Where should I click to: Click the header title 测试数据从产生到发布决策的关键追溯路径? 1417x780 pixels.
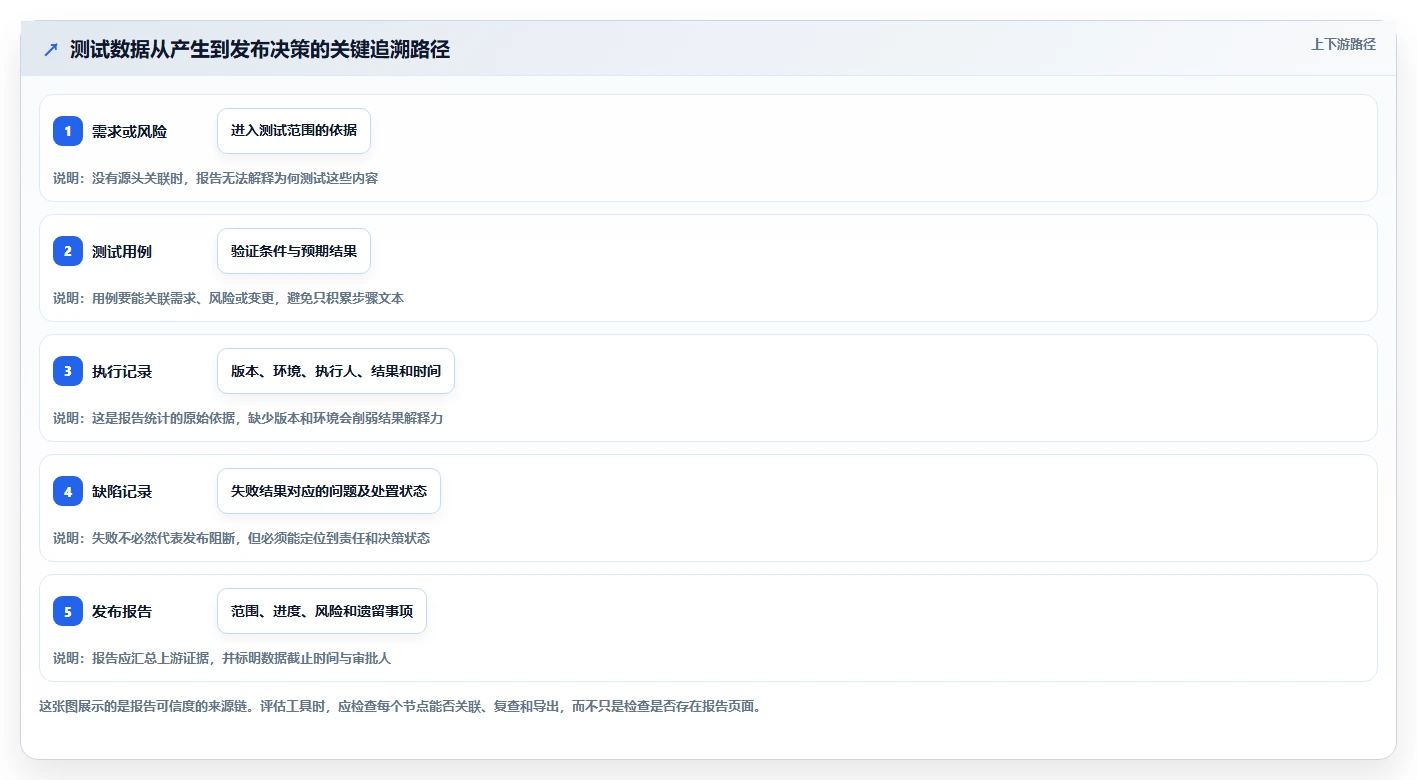pyautogui.click(x=260, y=50)
